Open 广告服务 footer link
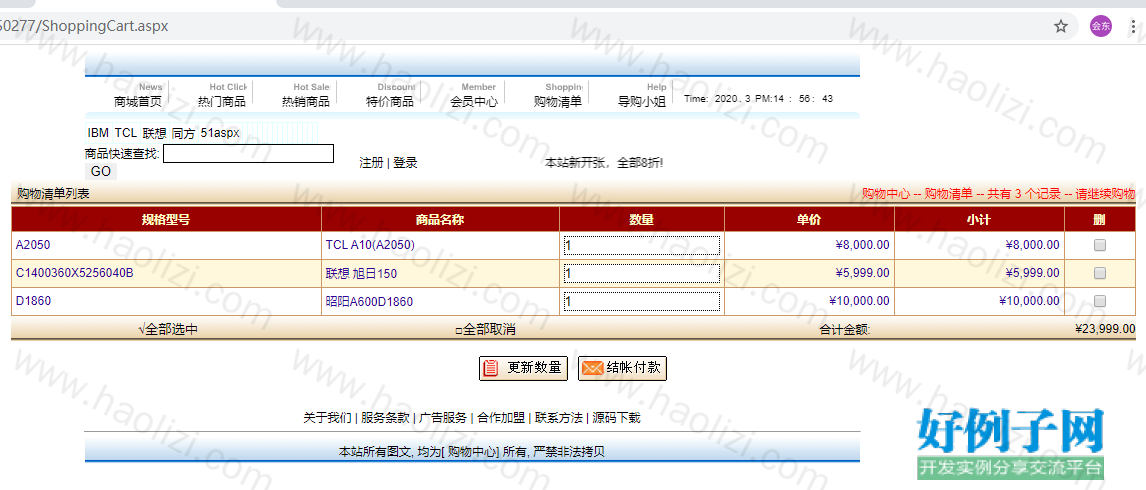The width and height of the screenshot is (1146, 490). [443, 418]
